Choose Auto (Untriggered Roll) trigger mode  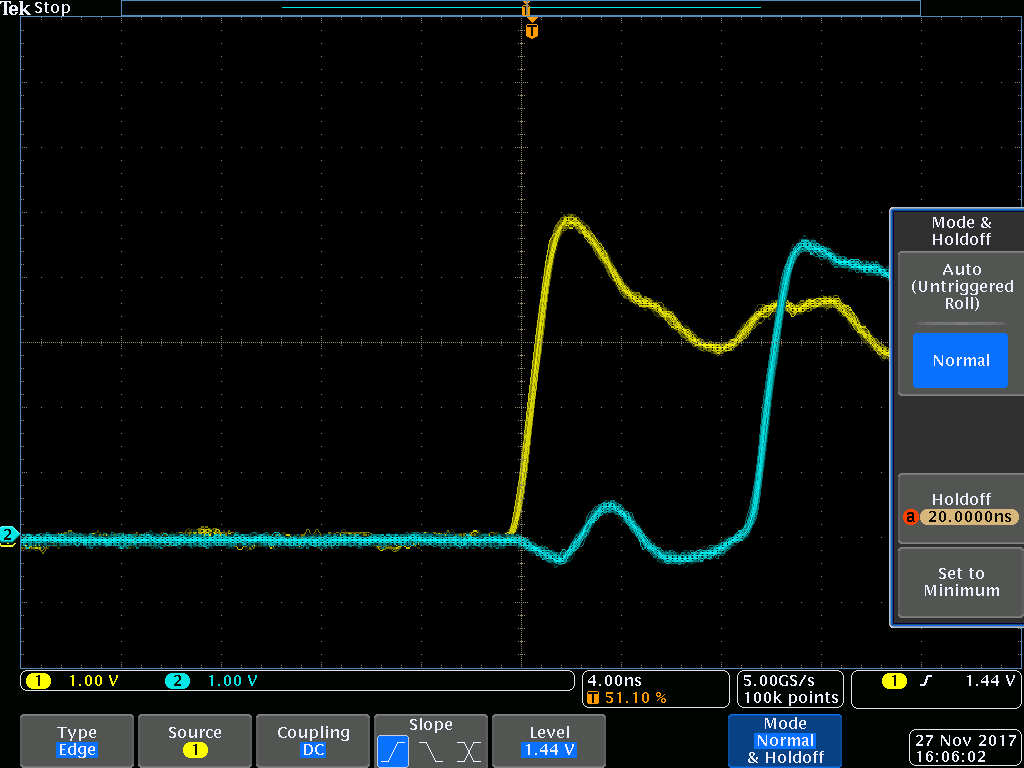coord(962,286)
